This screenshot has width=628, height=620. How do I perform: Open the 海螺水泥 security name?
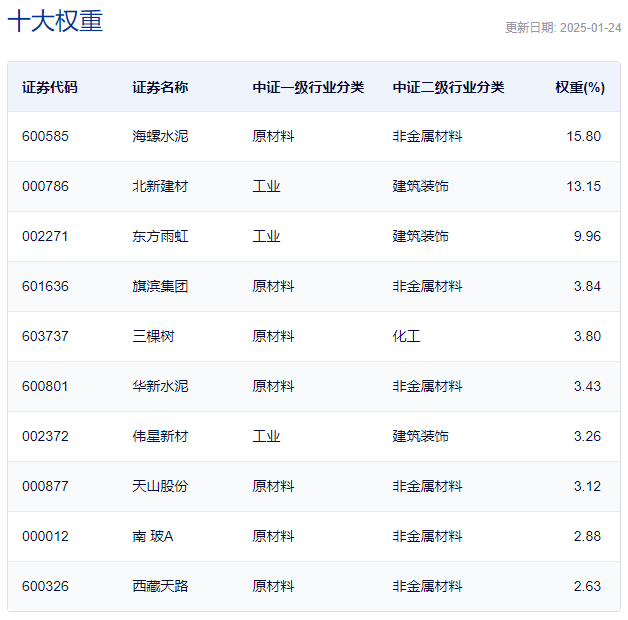160,136
